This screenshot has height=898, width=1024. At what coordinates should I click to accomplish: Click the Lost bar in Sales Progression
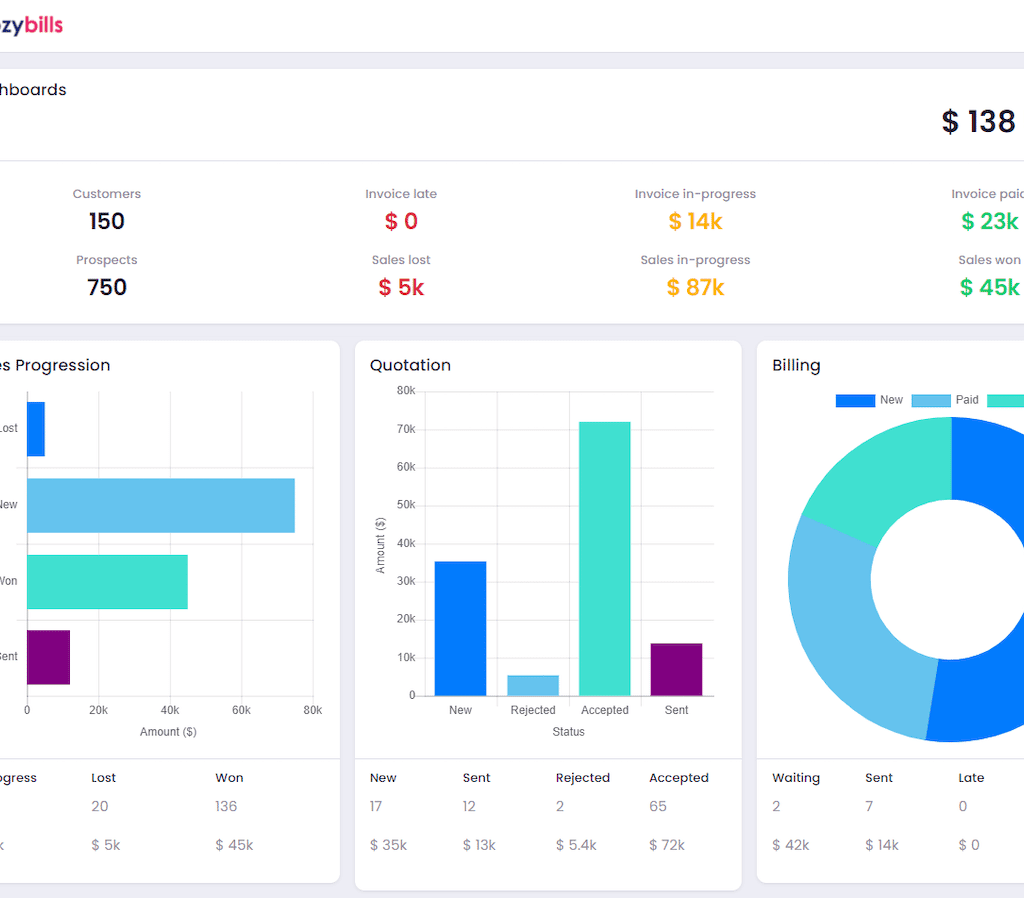(36, 429)
